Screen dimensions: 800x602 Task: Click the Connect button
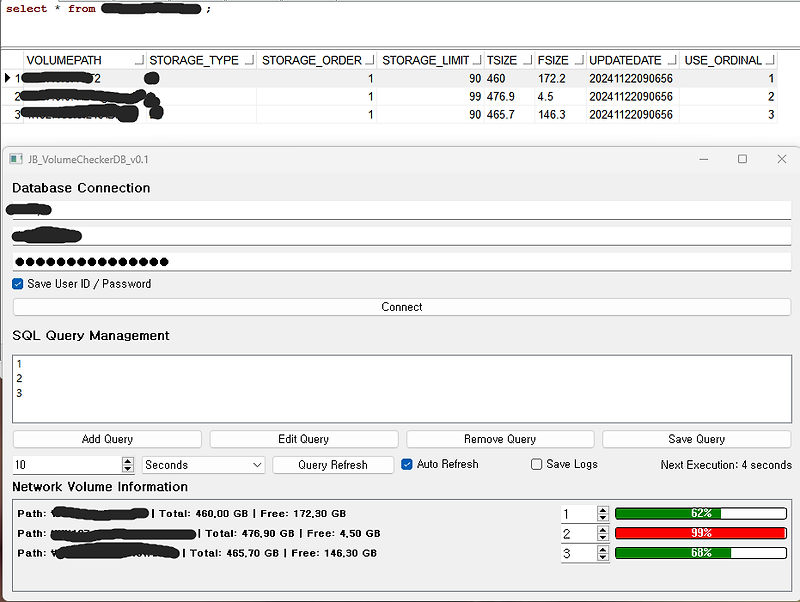click(402, 307)
